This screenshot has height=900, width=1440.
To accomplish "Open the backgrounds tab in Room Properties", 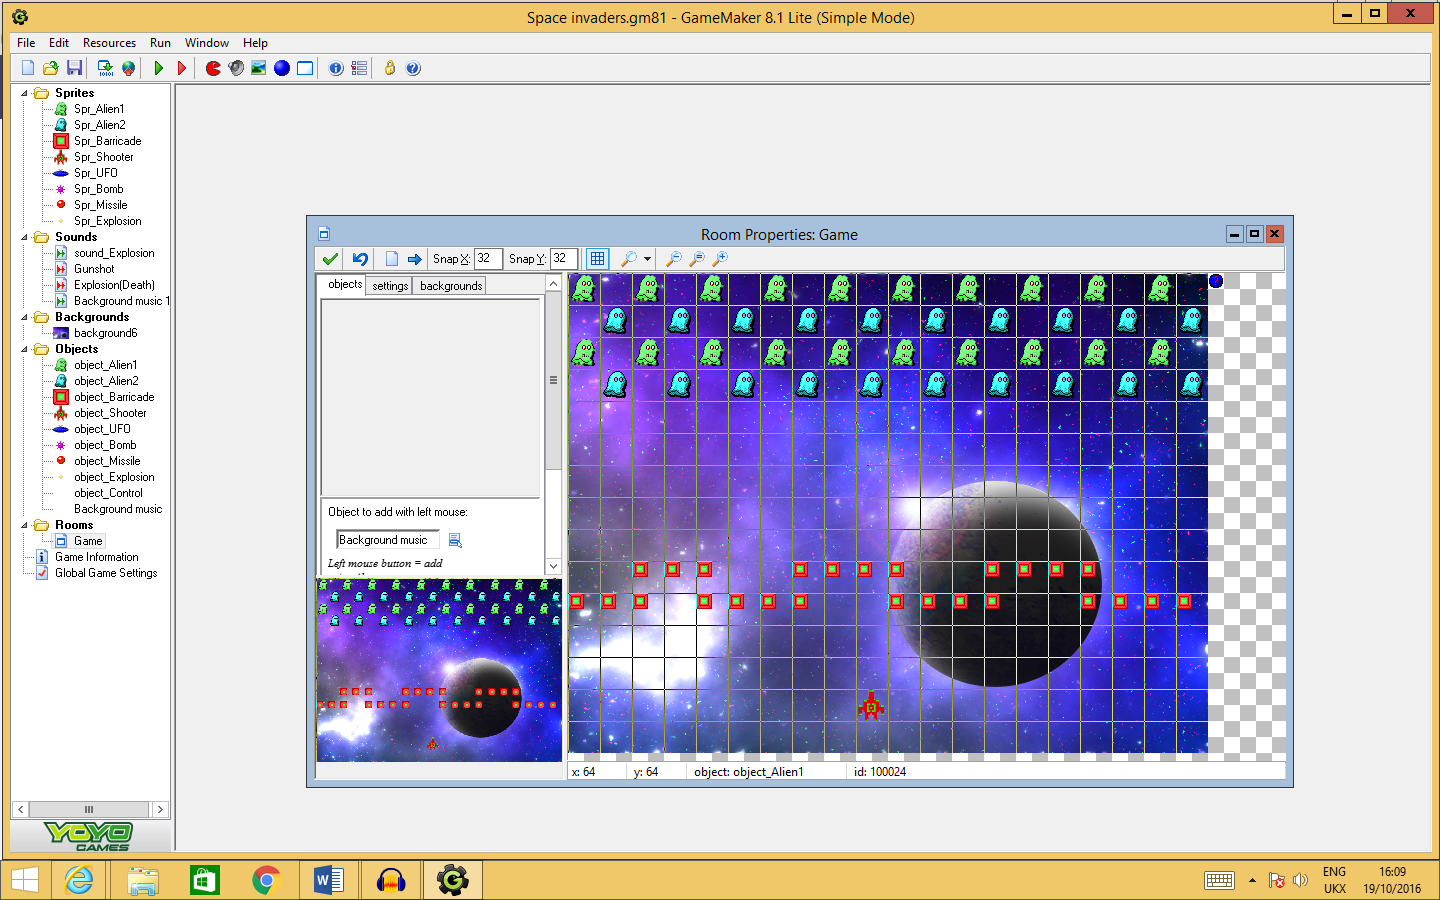I will point(449,285).
